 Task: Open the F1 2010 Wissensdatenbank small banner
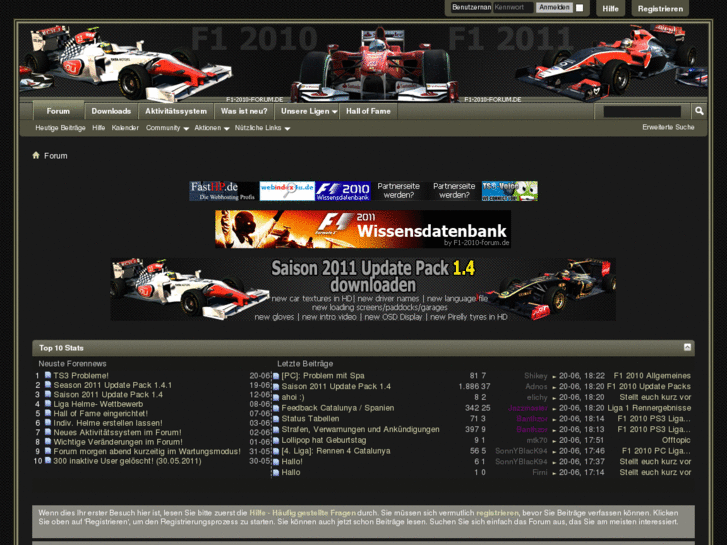[x=343, y=191]
